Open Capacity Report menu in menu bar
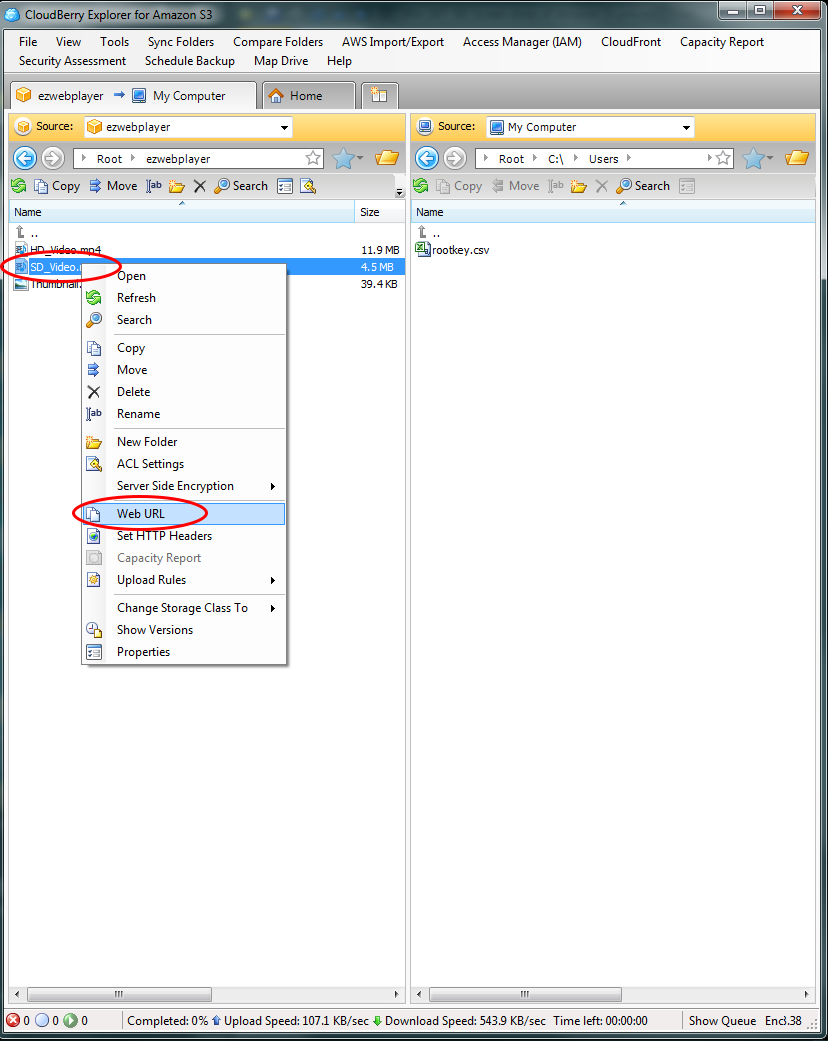 click(x=722, y=42)
